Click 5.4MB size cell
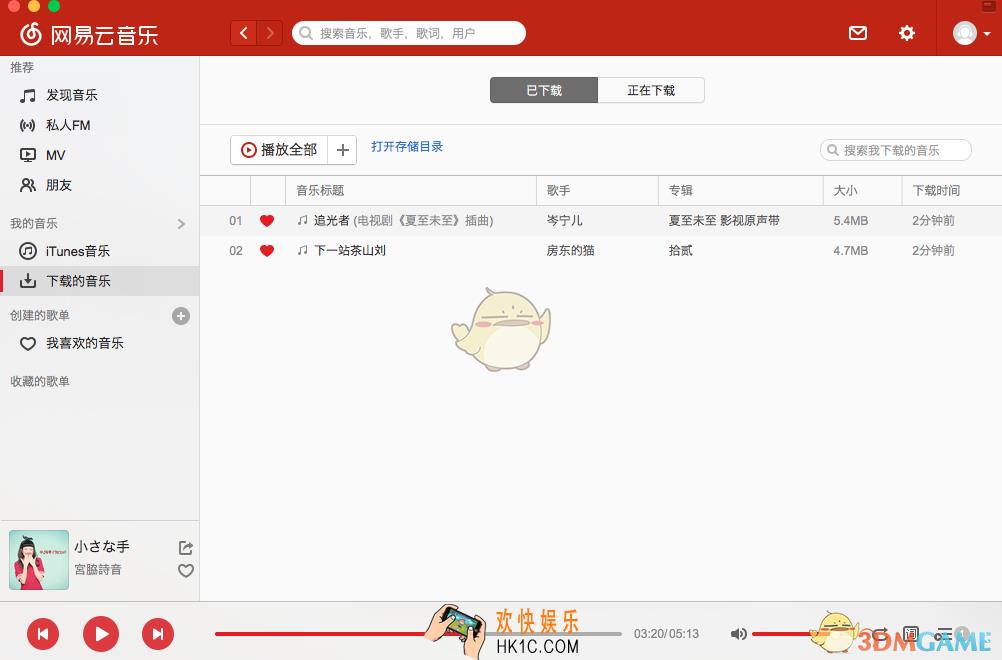 851,220
